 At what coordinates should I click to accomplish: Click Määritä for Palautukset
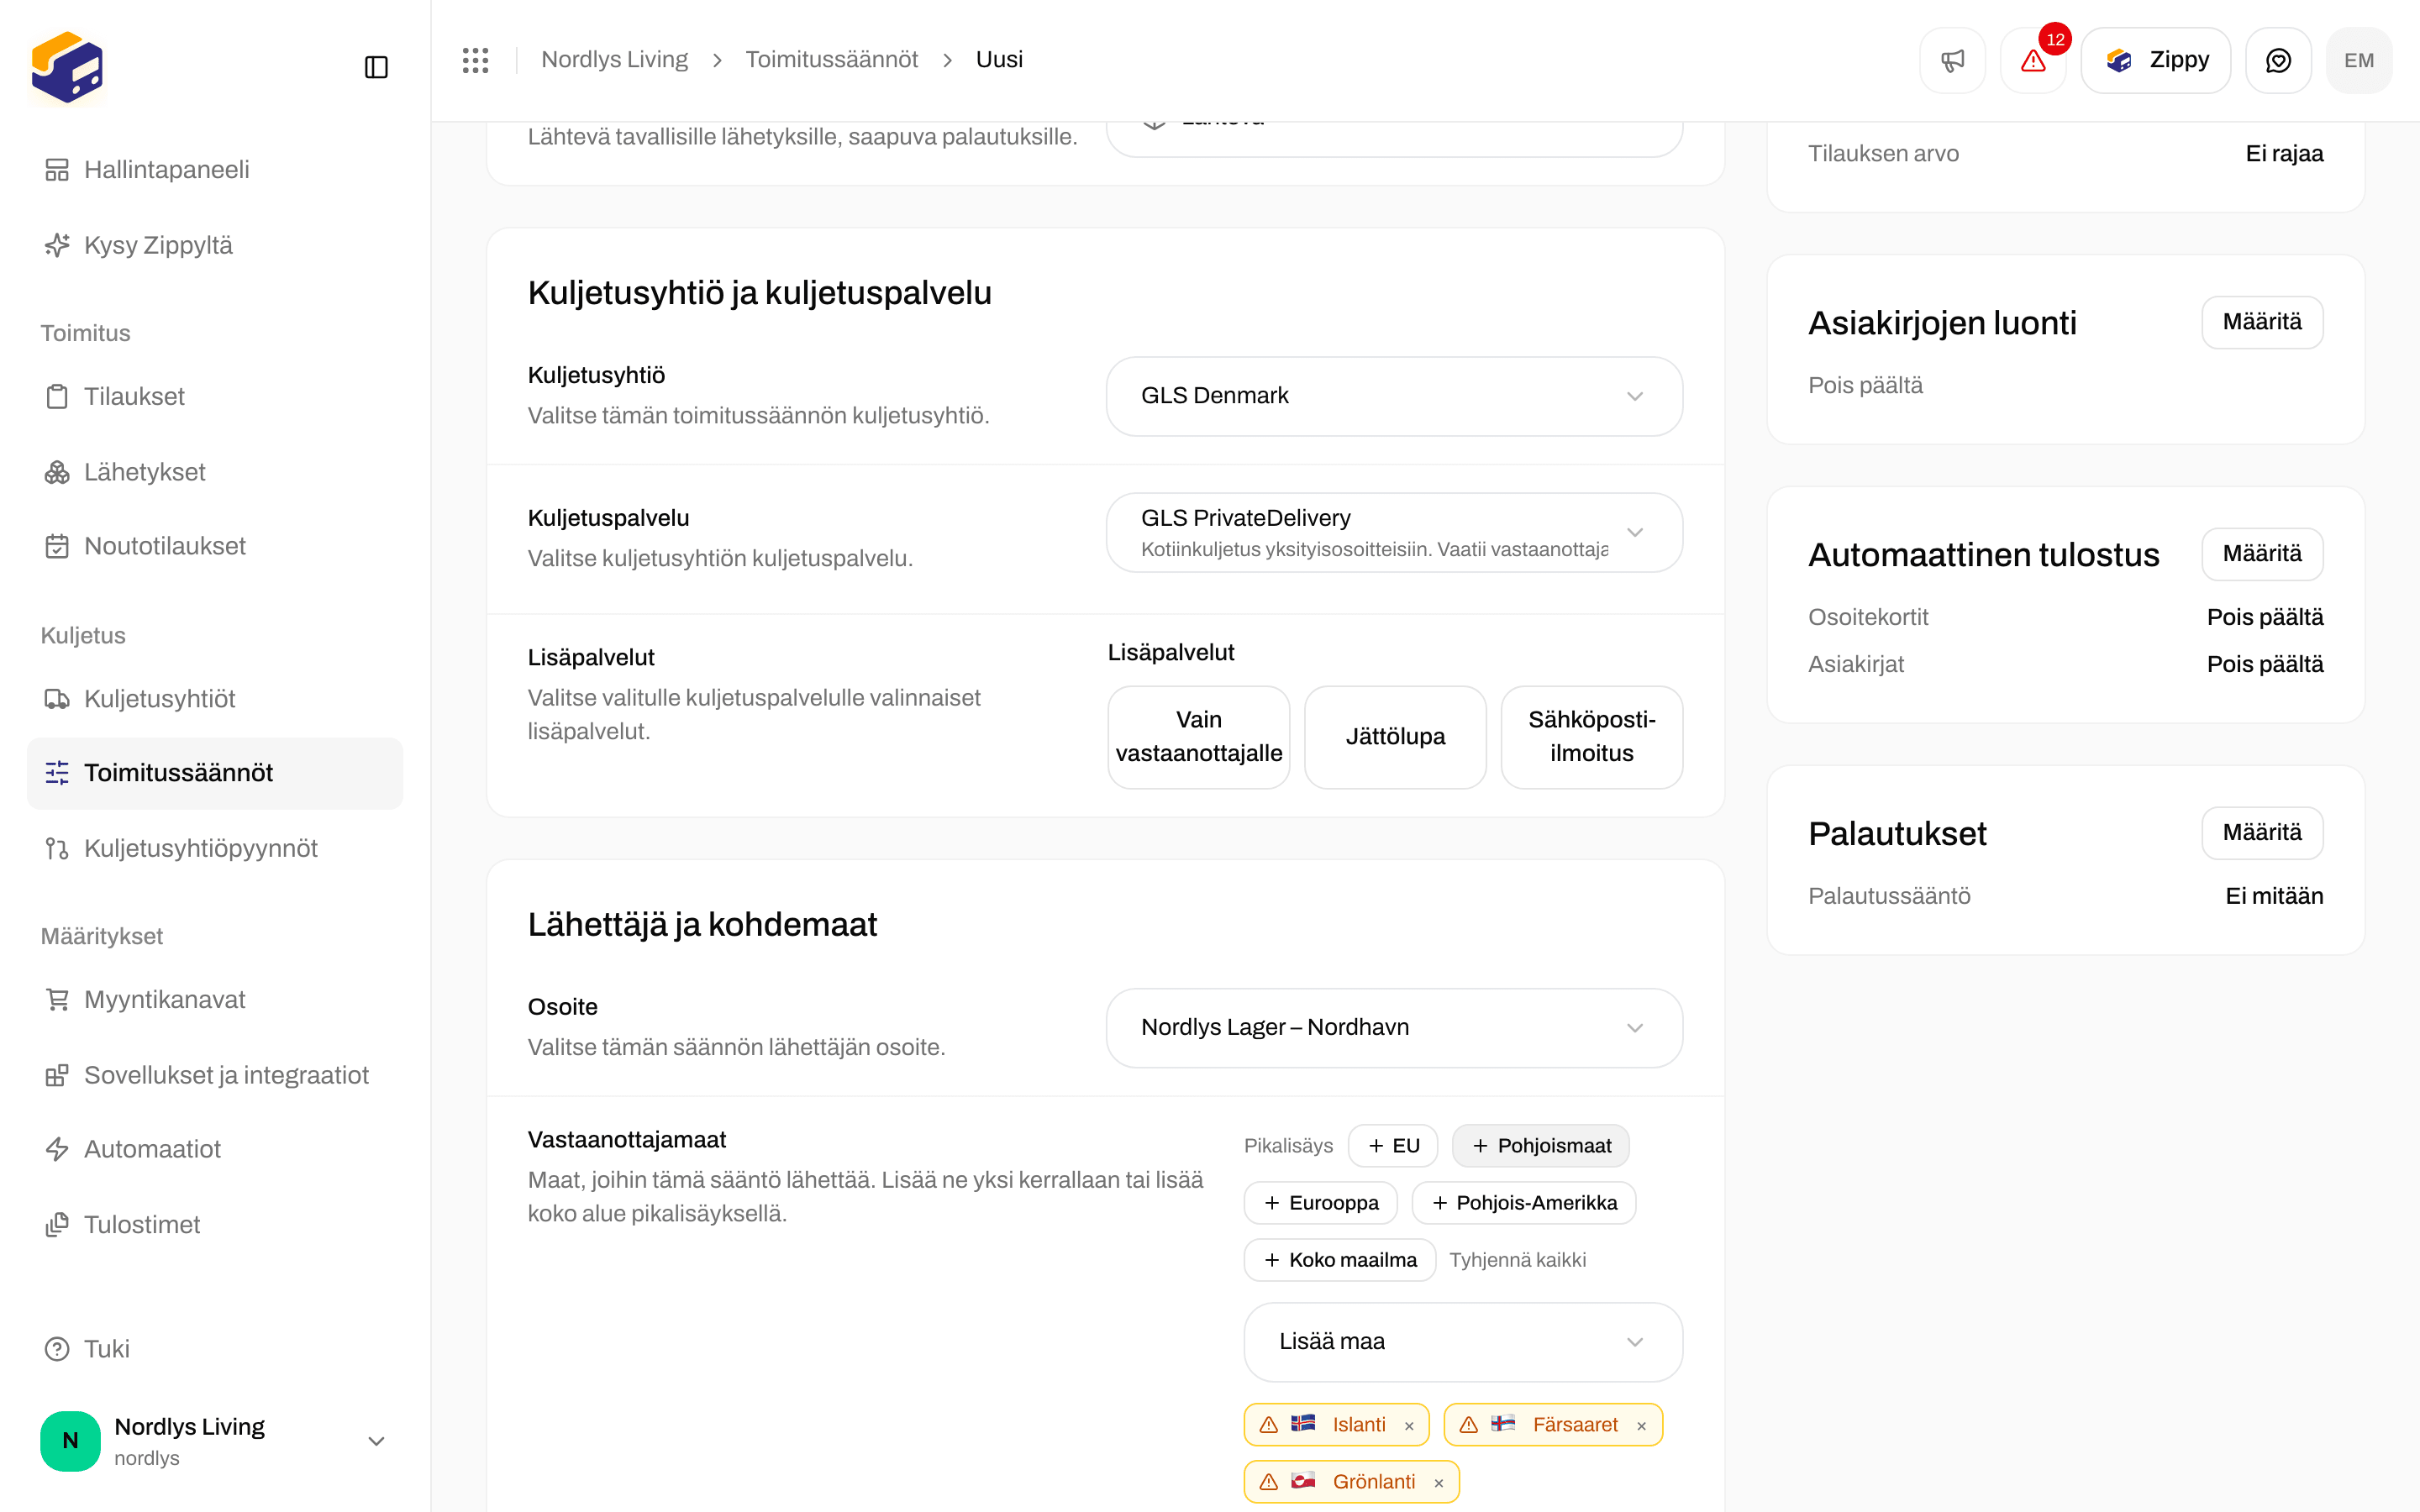click(x=2262, y=833)
